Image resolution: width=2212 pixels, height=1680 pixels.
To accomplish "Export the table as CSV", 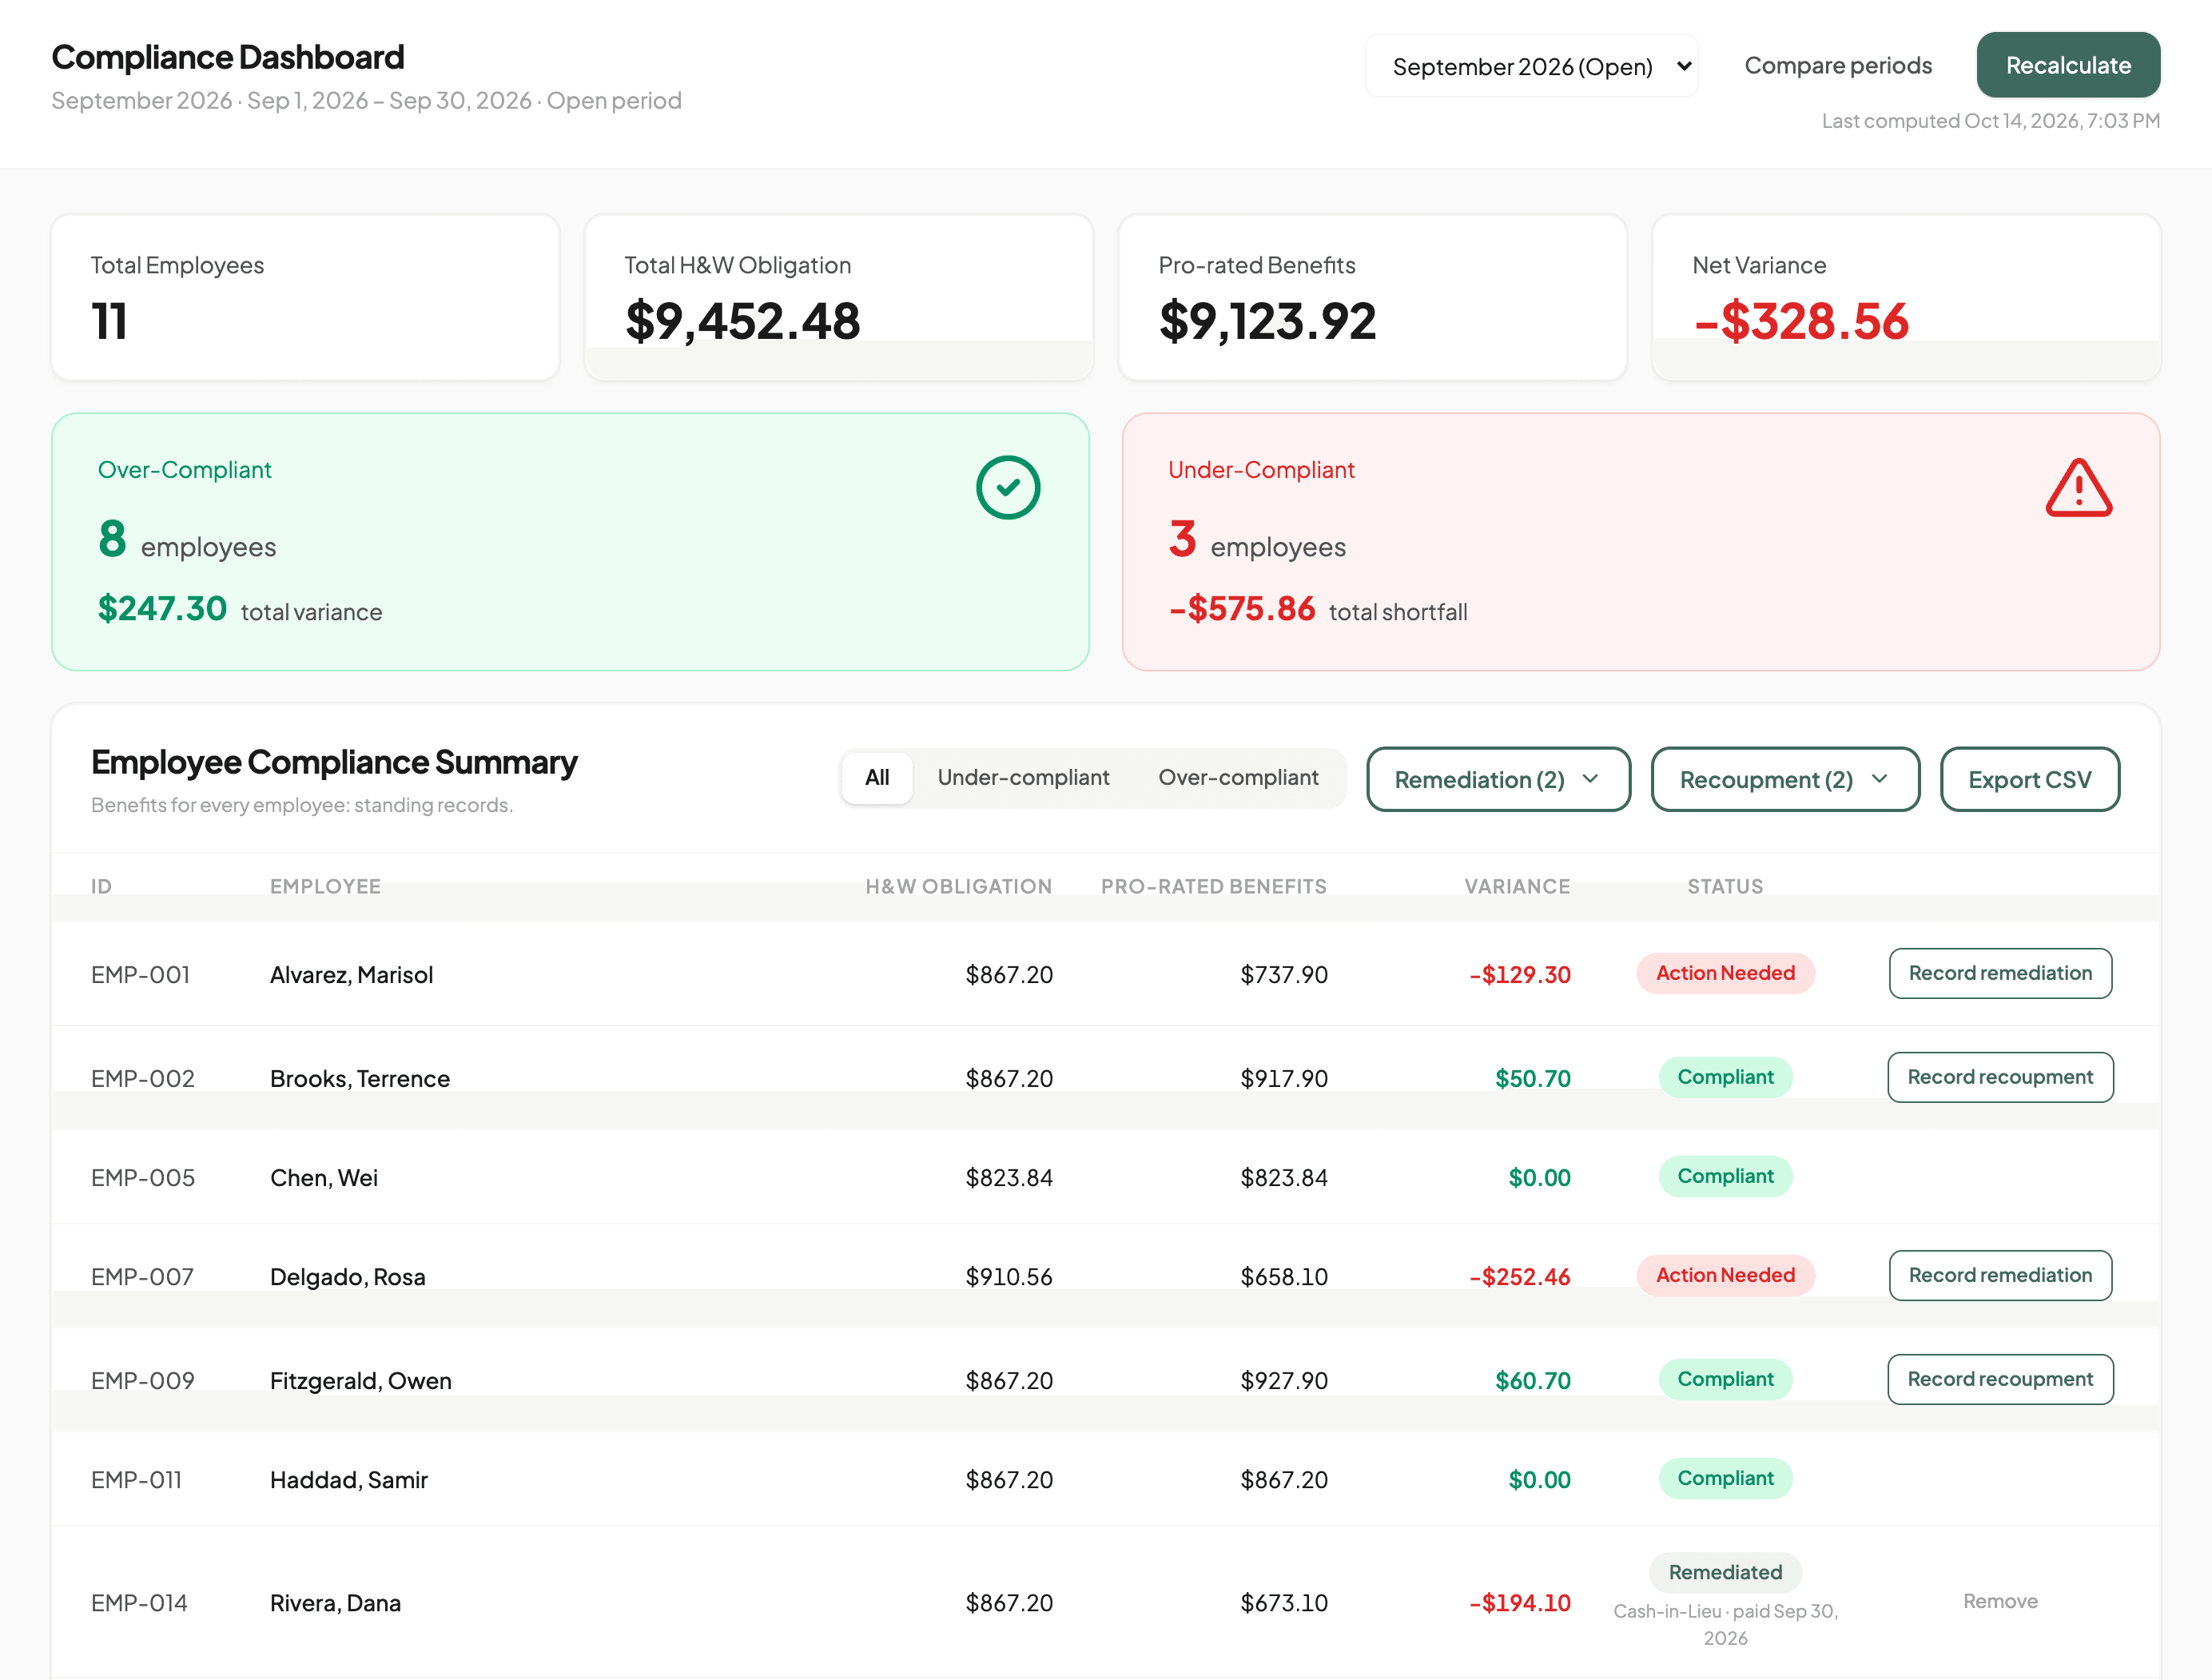I will coord(2029,779).
